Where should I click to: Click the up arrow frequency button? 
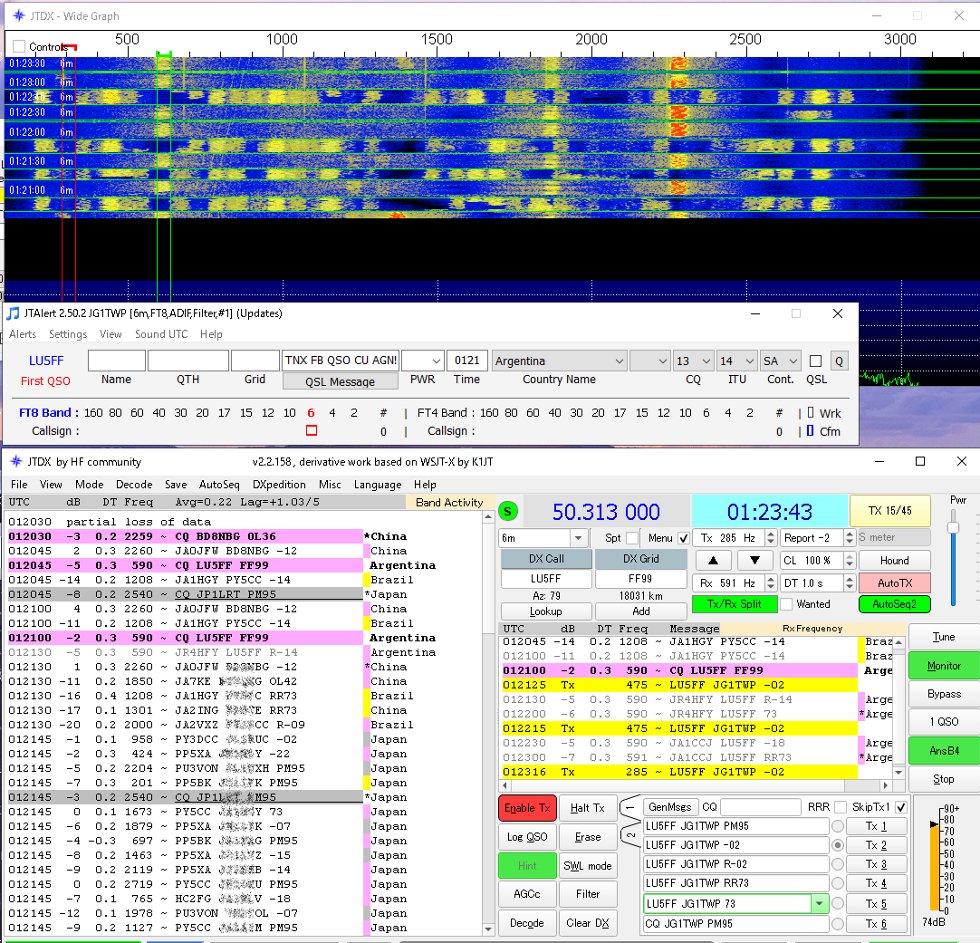click(x=712, y=560)
